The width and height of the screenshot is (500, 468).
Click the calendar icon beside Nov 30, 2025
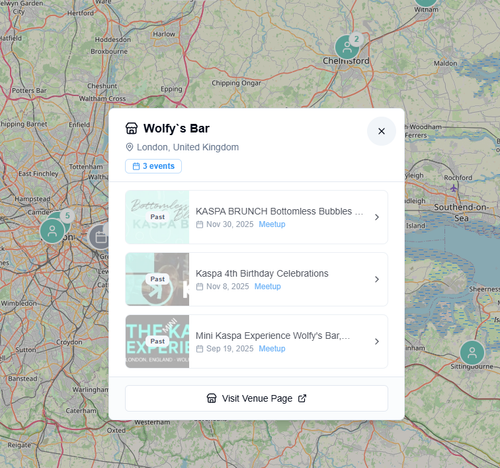199,224
